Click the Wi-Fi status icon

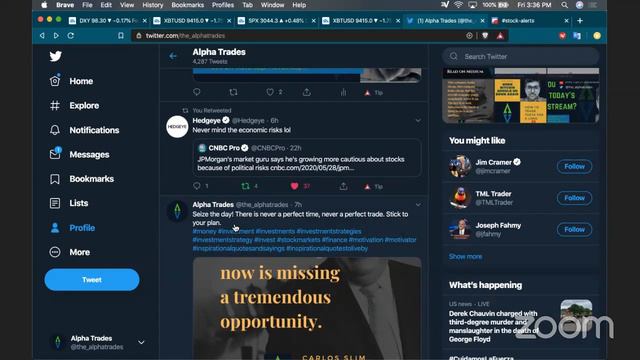pyautogui.click(x=458, y=5)
